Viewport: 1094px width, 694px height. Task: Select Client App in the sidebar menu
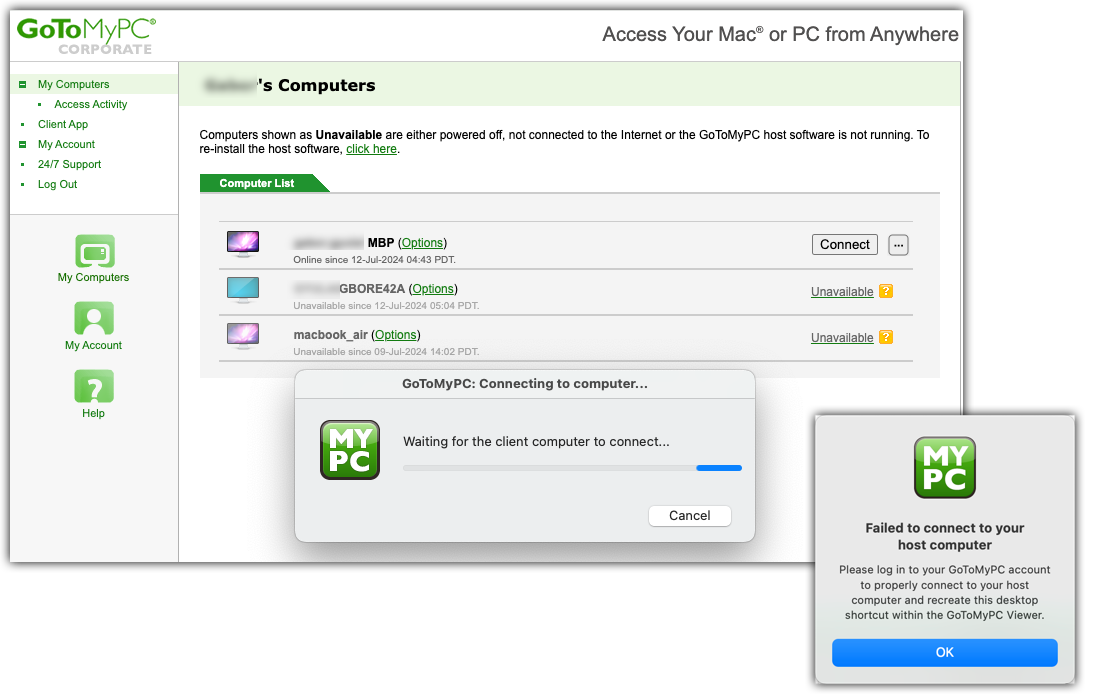63,124
